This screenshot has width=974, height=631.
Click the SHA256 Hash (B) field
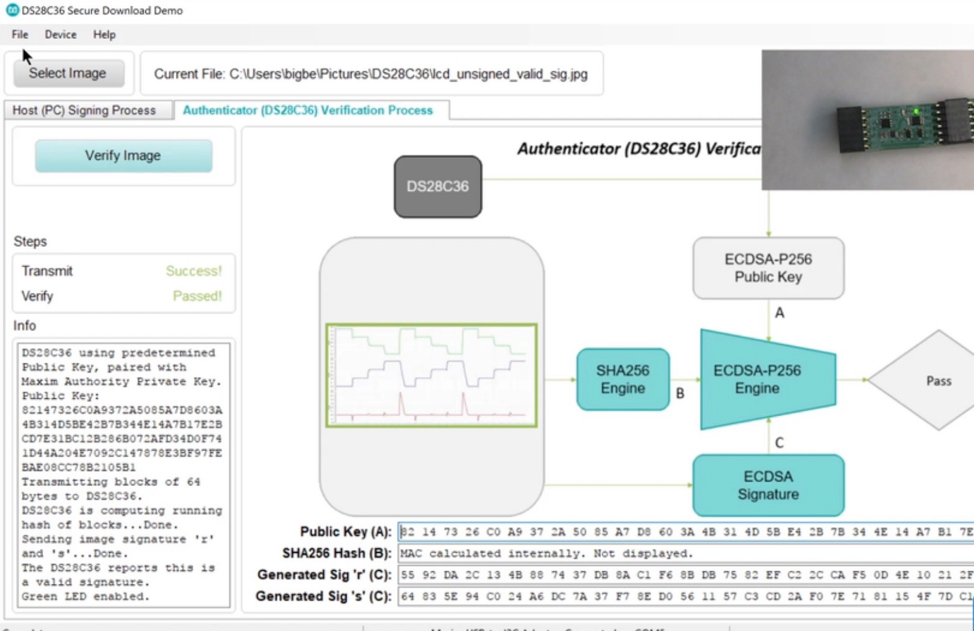[686, 553]
